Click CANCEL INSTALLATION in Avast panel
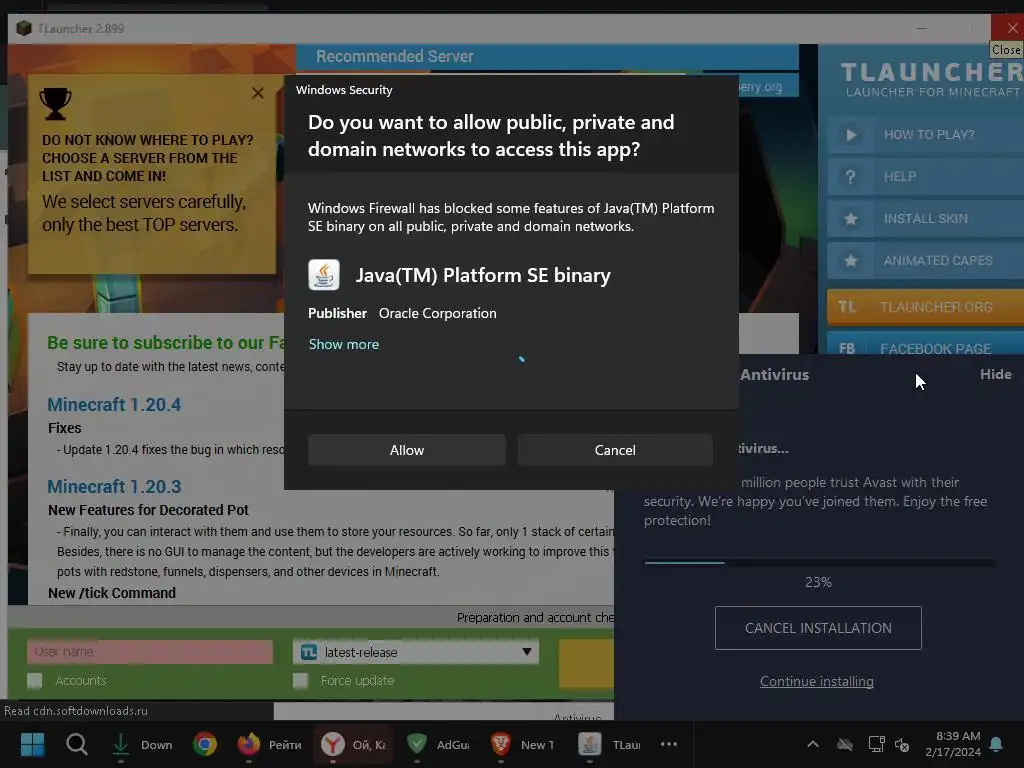This screenshot has height=768, width=1024. point(818,628)
